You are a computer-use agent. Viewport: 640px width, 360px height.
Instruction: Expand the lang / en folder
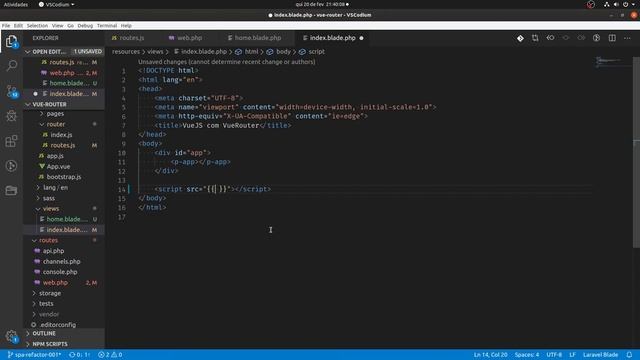pos(56,187)
